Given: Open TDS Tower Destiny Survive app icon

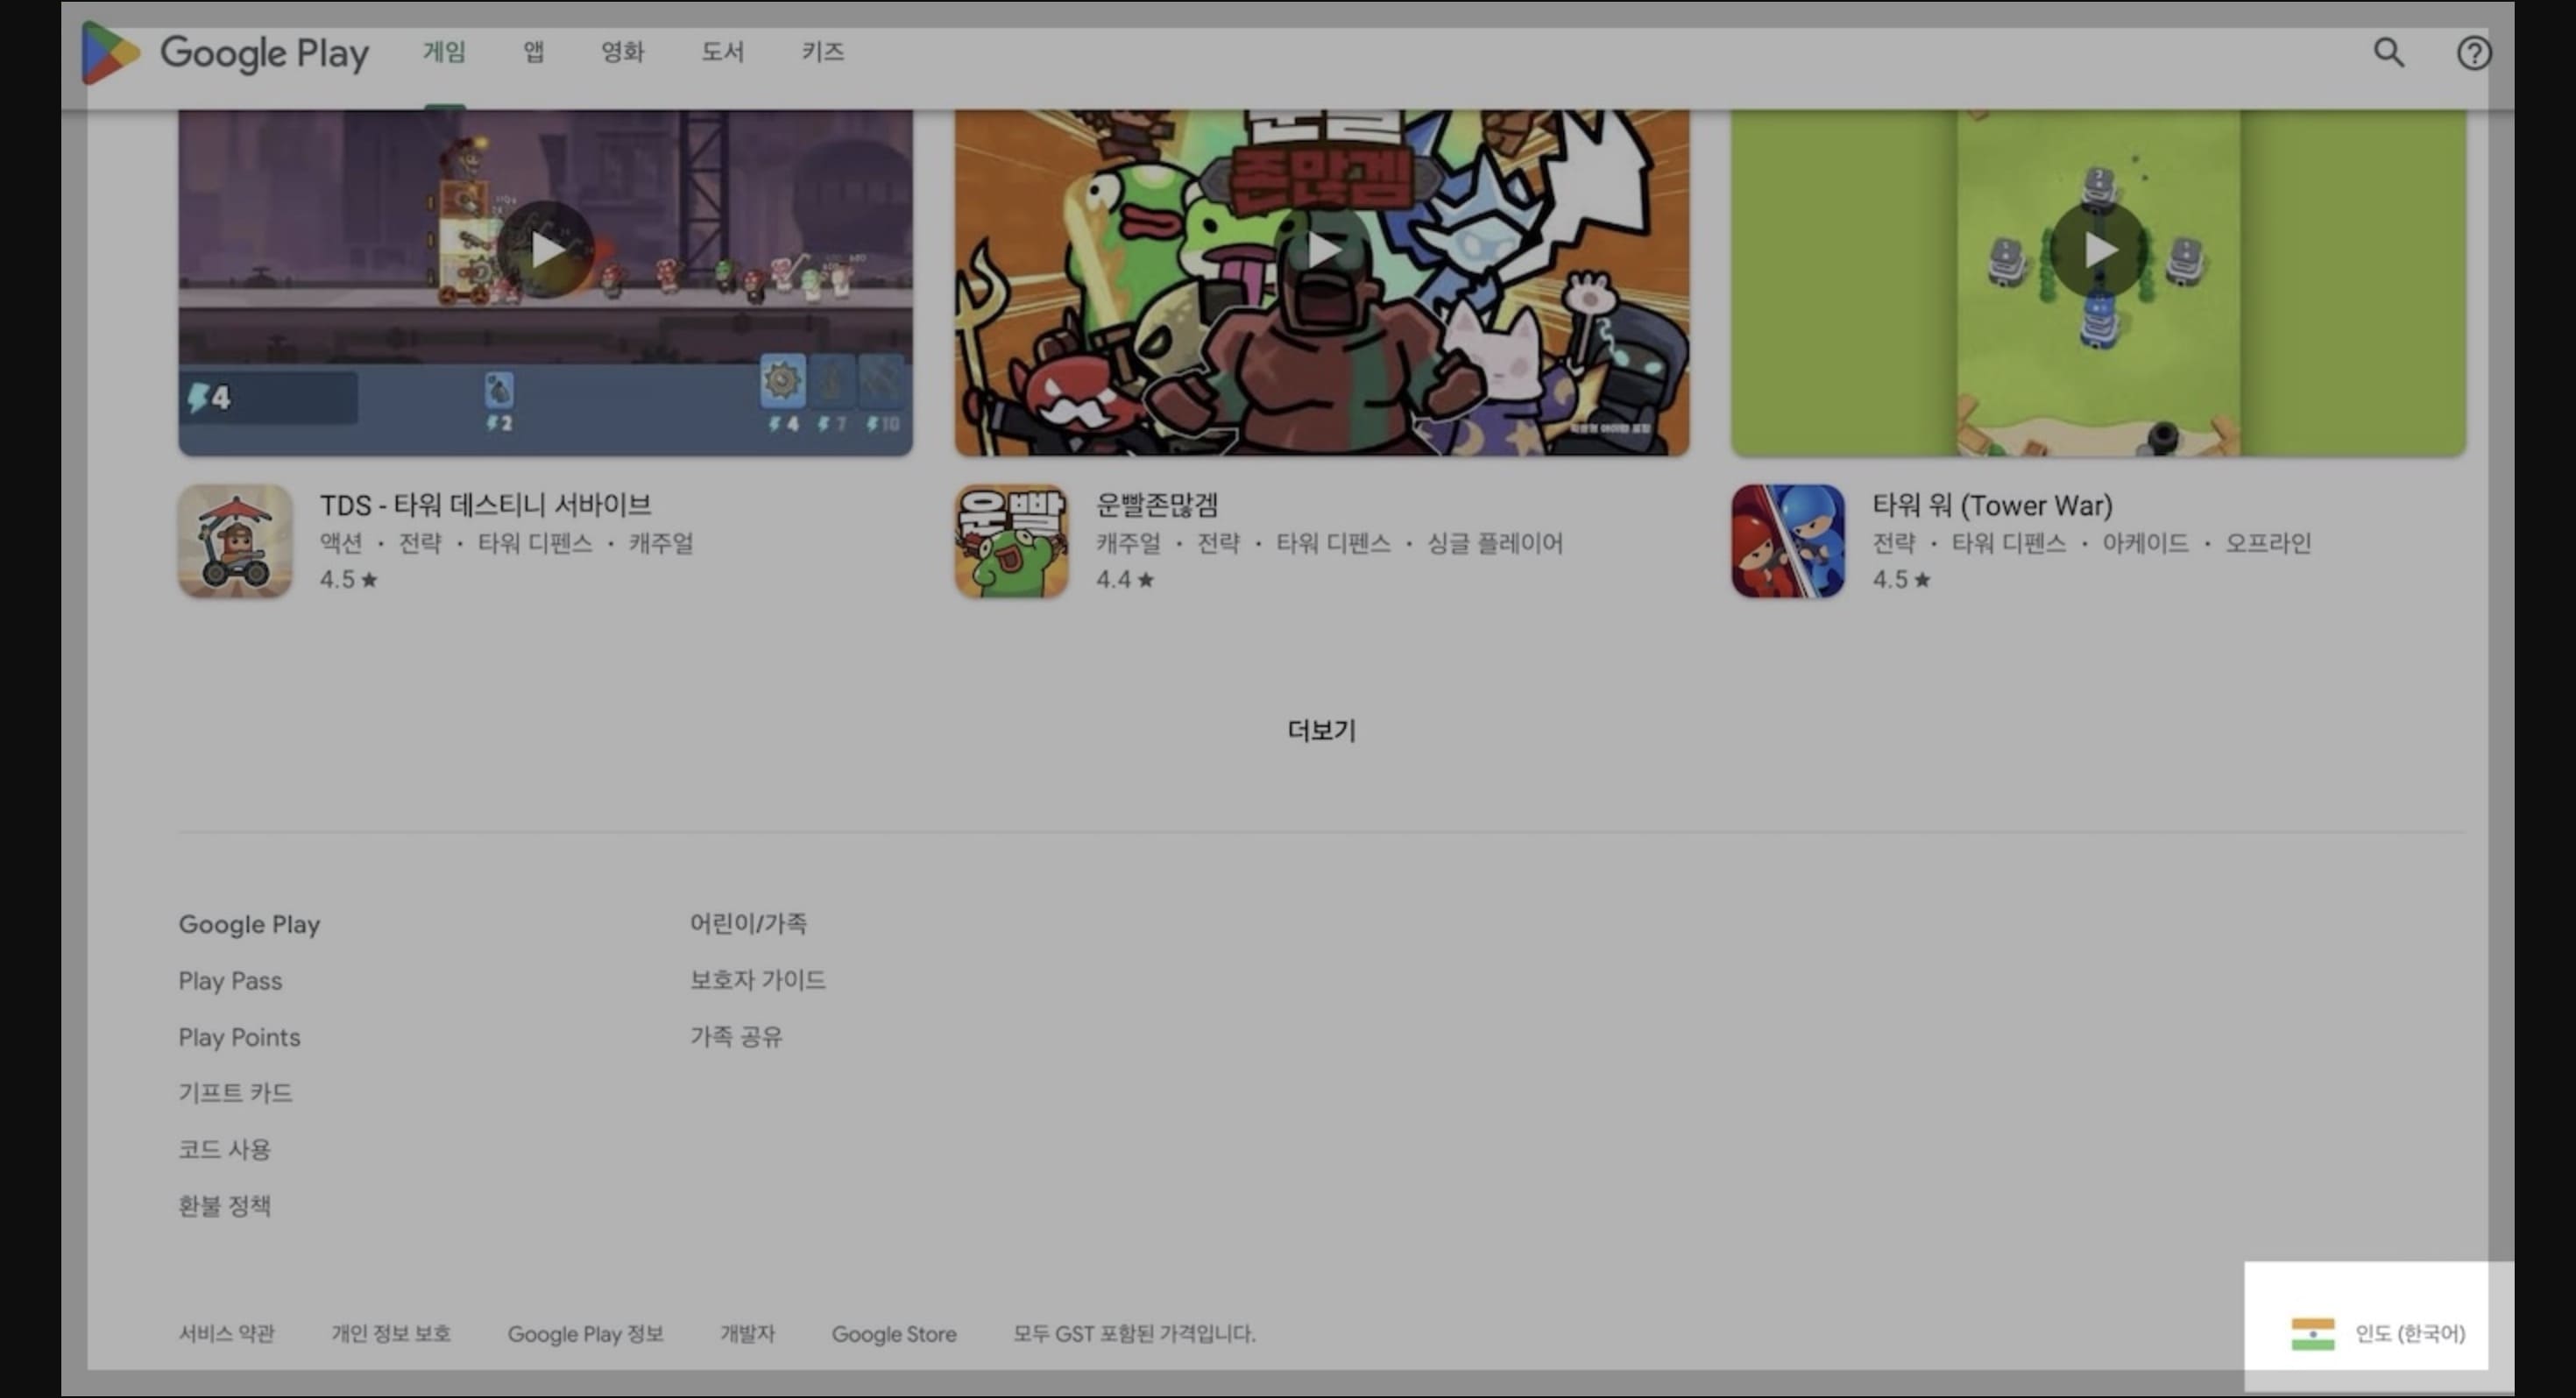Looking at the screenshot, I should 235,541.
